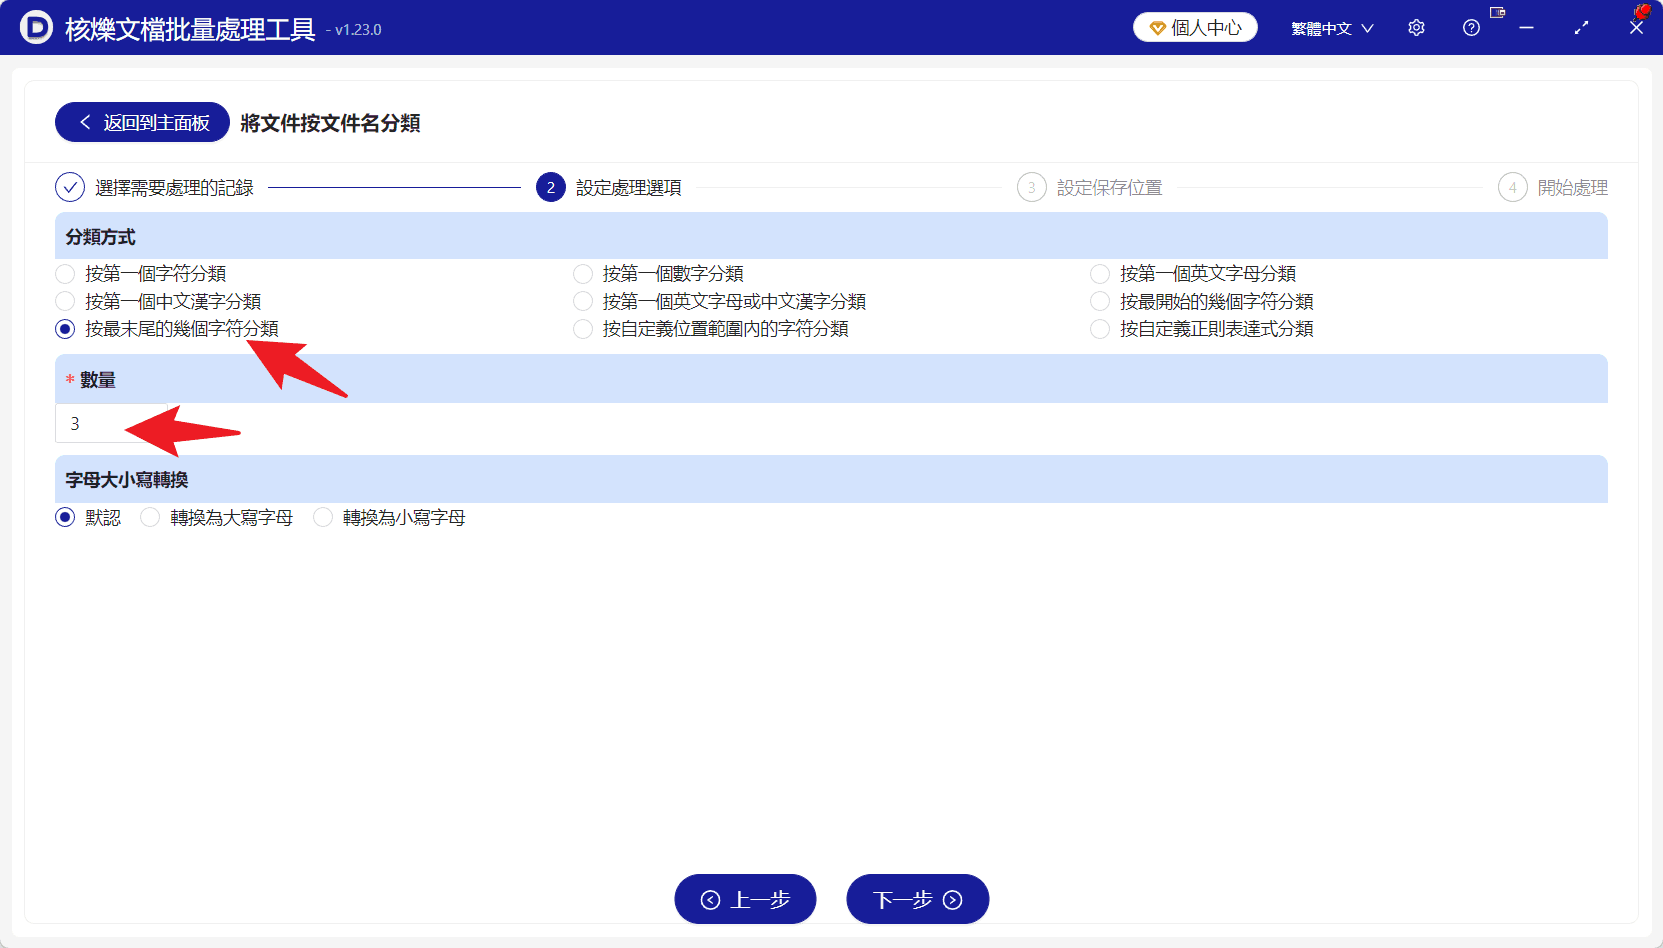Click the 數量 input field
This screenshot has width=1663, height=948.
click(111, 423)
